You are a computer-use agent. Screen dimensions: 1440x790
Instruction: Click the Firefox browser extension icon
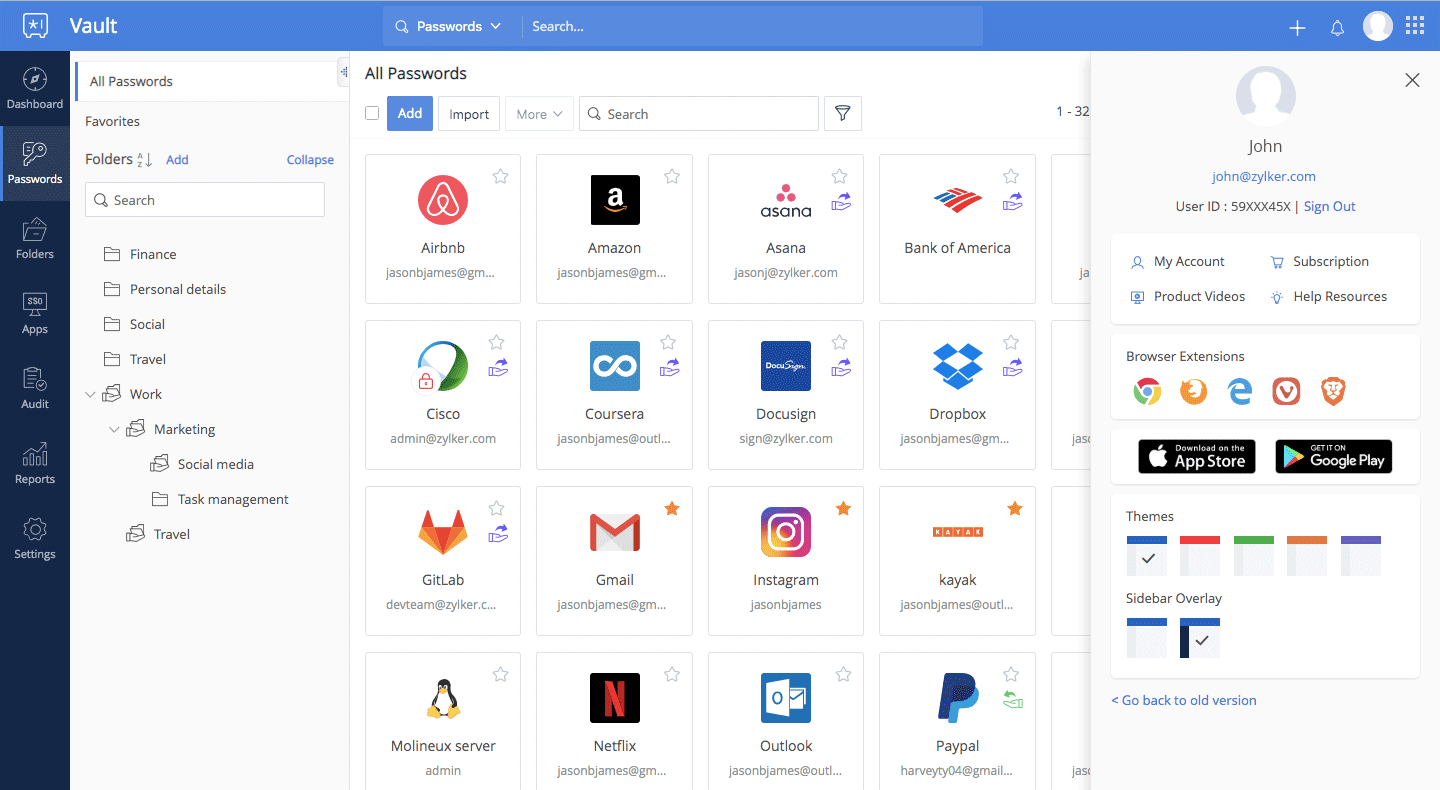pyautogui.click(x=1193, y=391)
